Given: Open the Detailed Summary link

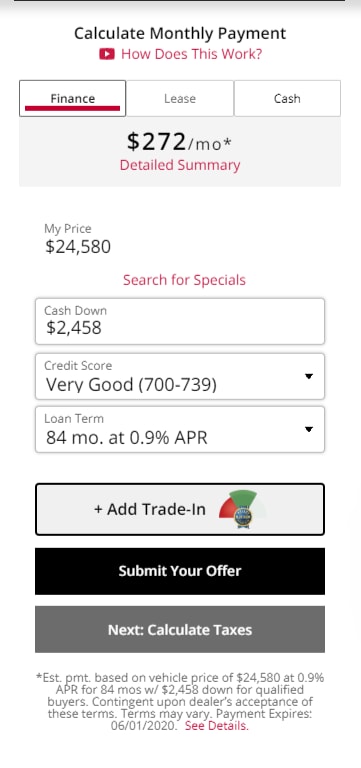Looking at the screenshot, I should 180,165.
